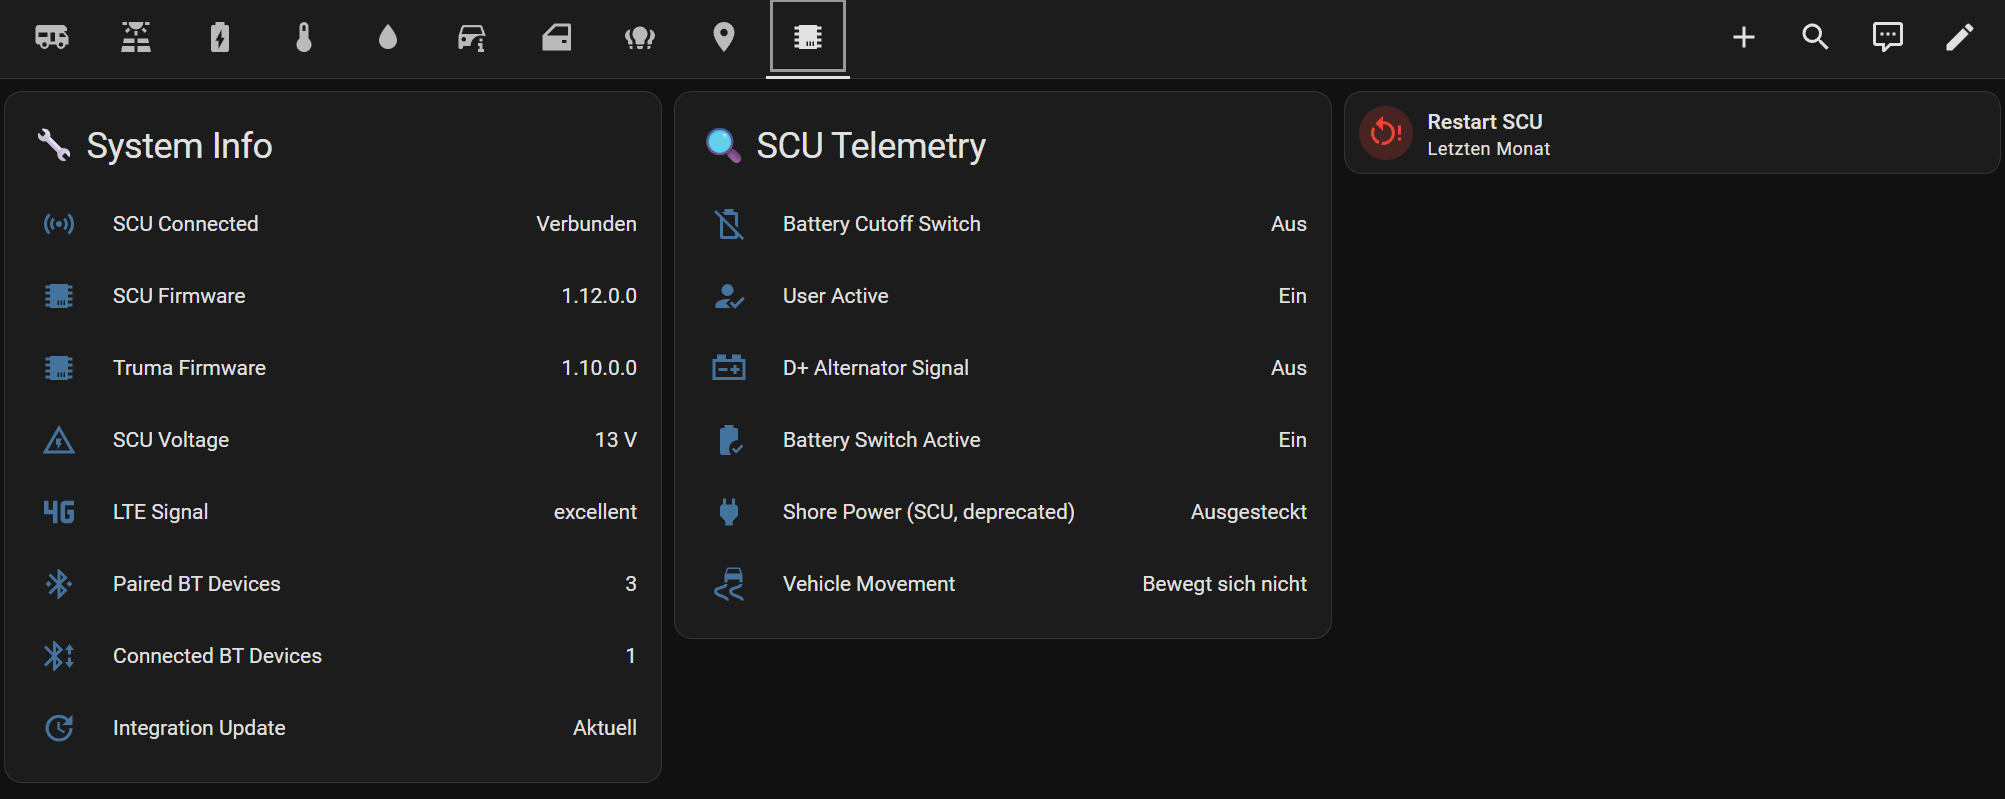Switch to the thermometer temperature tab
The image size is (2005, 799).
[x=304, y=38]
